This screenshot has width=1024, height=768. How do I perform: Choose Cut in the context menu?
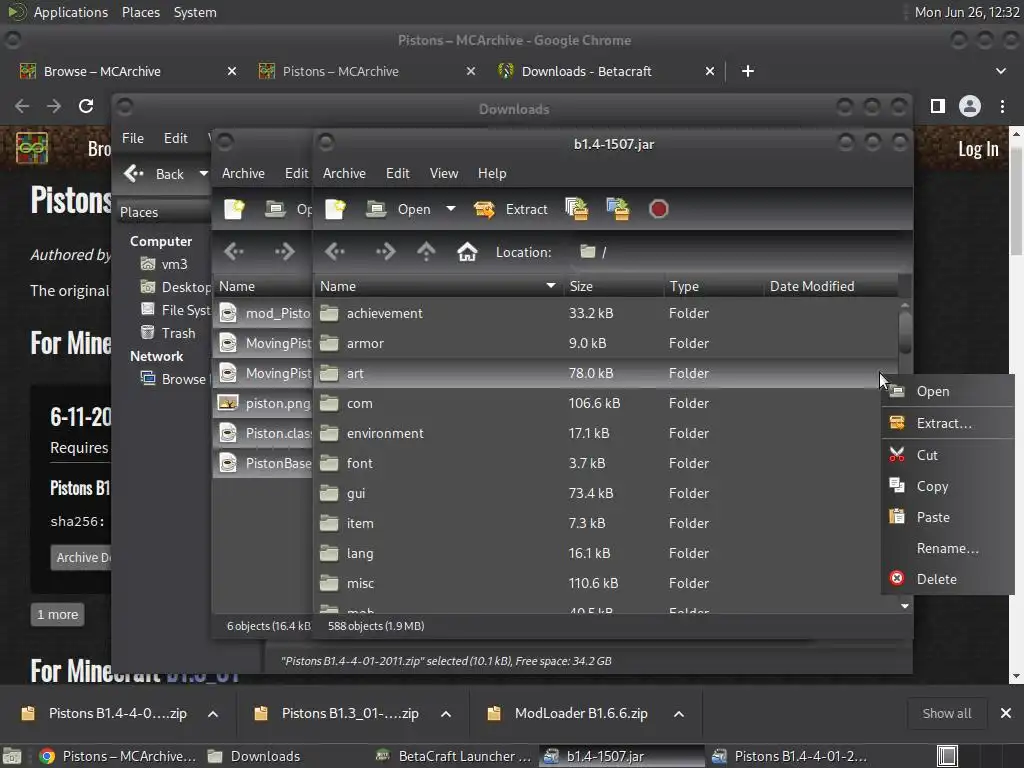coord(947,455)
